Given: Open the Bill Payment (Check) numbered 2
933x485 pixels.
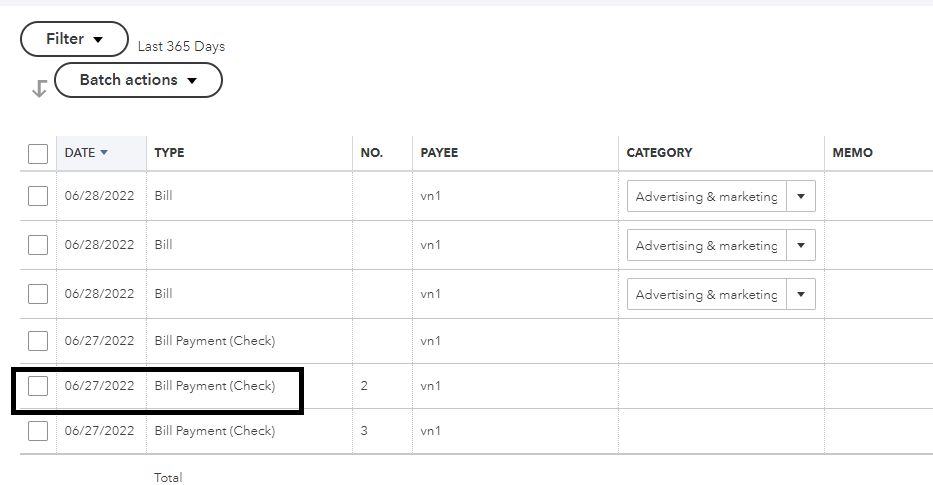Looking at the screenshot, I should (x=214, y=385).
